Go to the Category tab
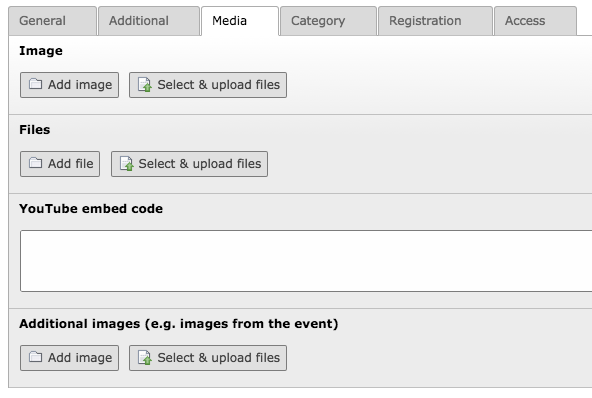Screen dimensions: 592x398 coord(328,21)
